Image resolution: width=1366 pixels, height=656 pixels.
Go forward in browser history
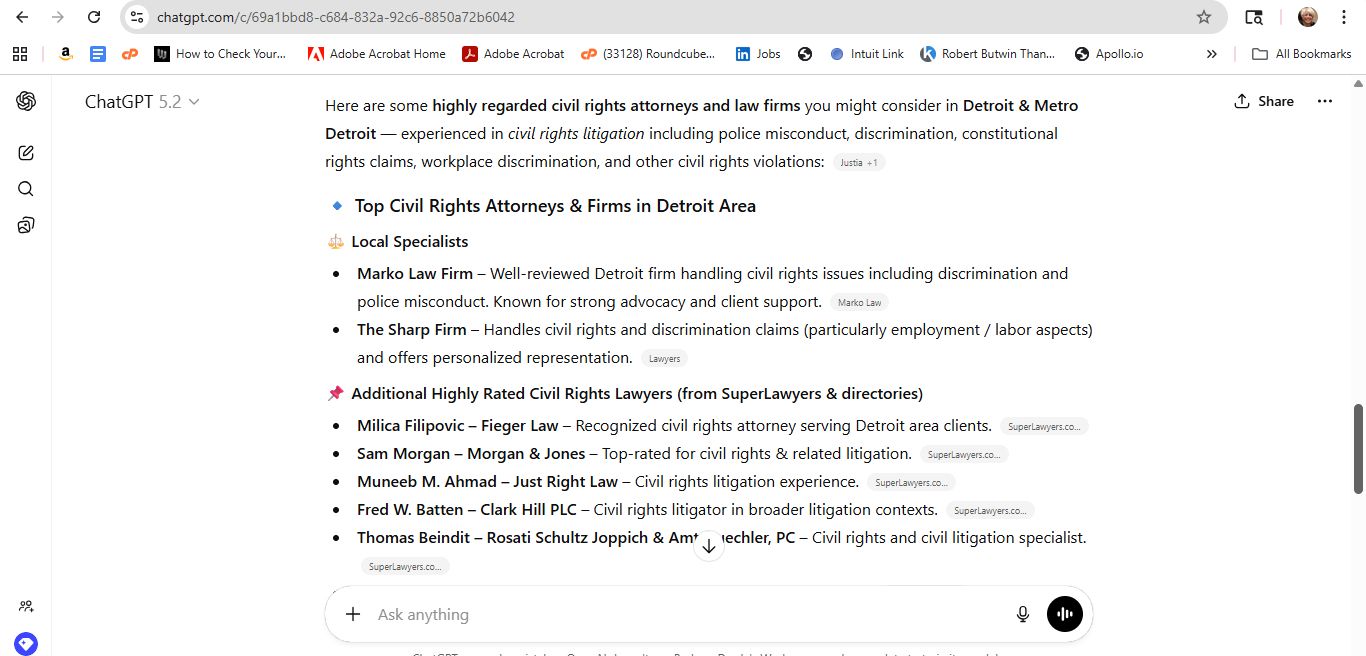pyautogui.click(x=58, y=17)
